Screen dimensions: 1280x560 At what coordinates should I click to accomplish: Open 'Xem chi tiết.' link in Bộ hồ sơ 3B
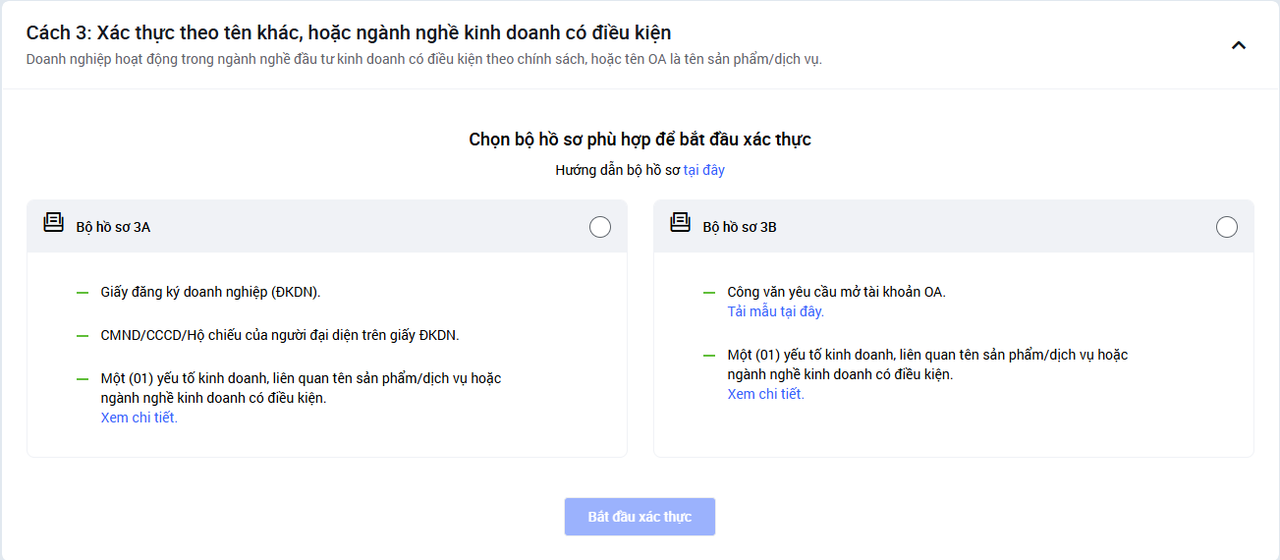click(x=765, y=394)
